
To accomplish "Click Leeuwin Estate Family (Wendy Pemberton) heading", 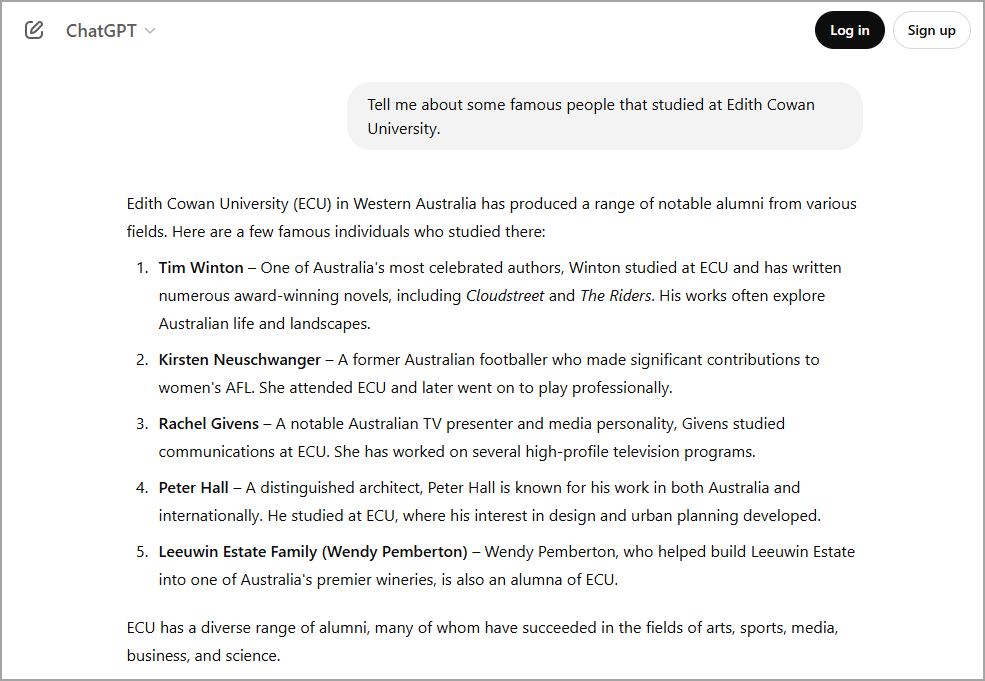I will click(x=313, y=552).
